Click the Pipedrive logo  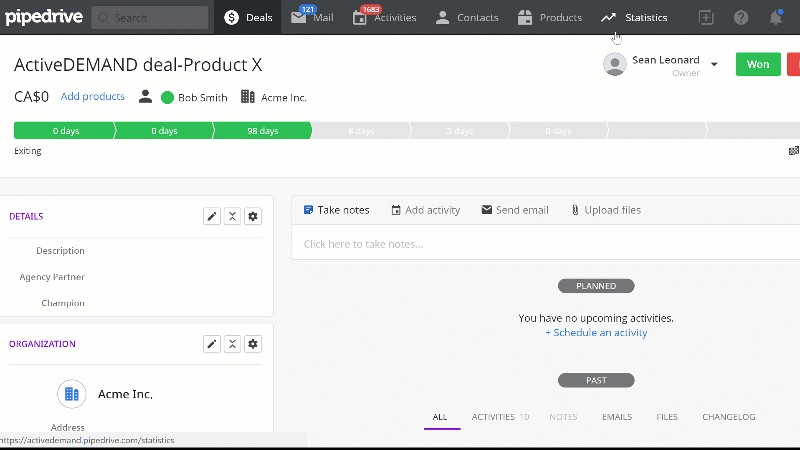pyautogui.click(x=43, y=17)
